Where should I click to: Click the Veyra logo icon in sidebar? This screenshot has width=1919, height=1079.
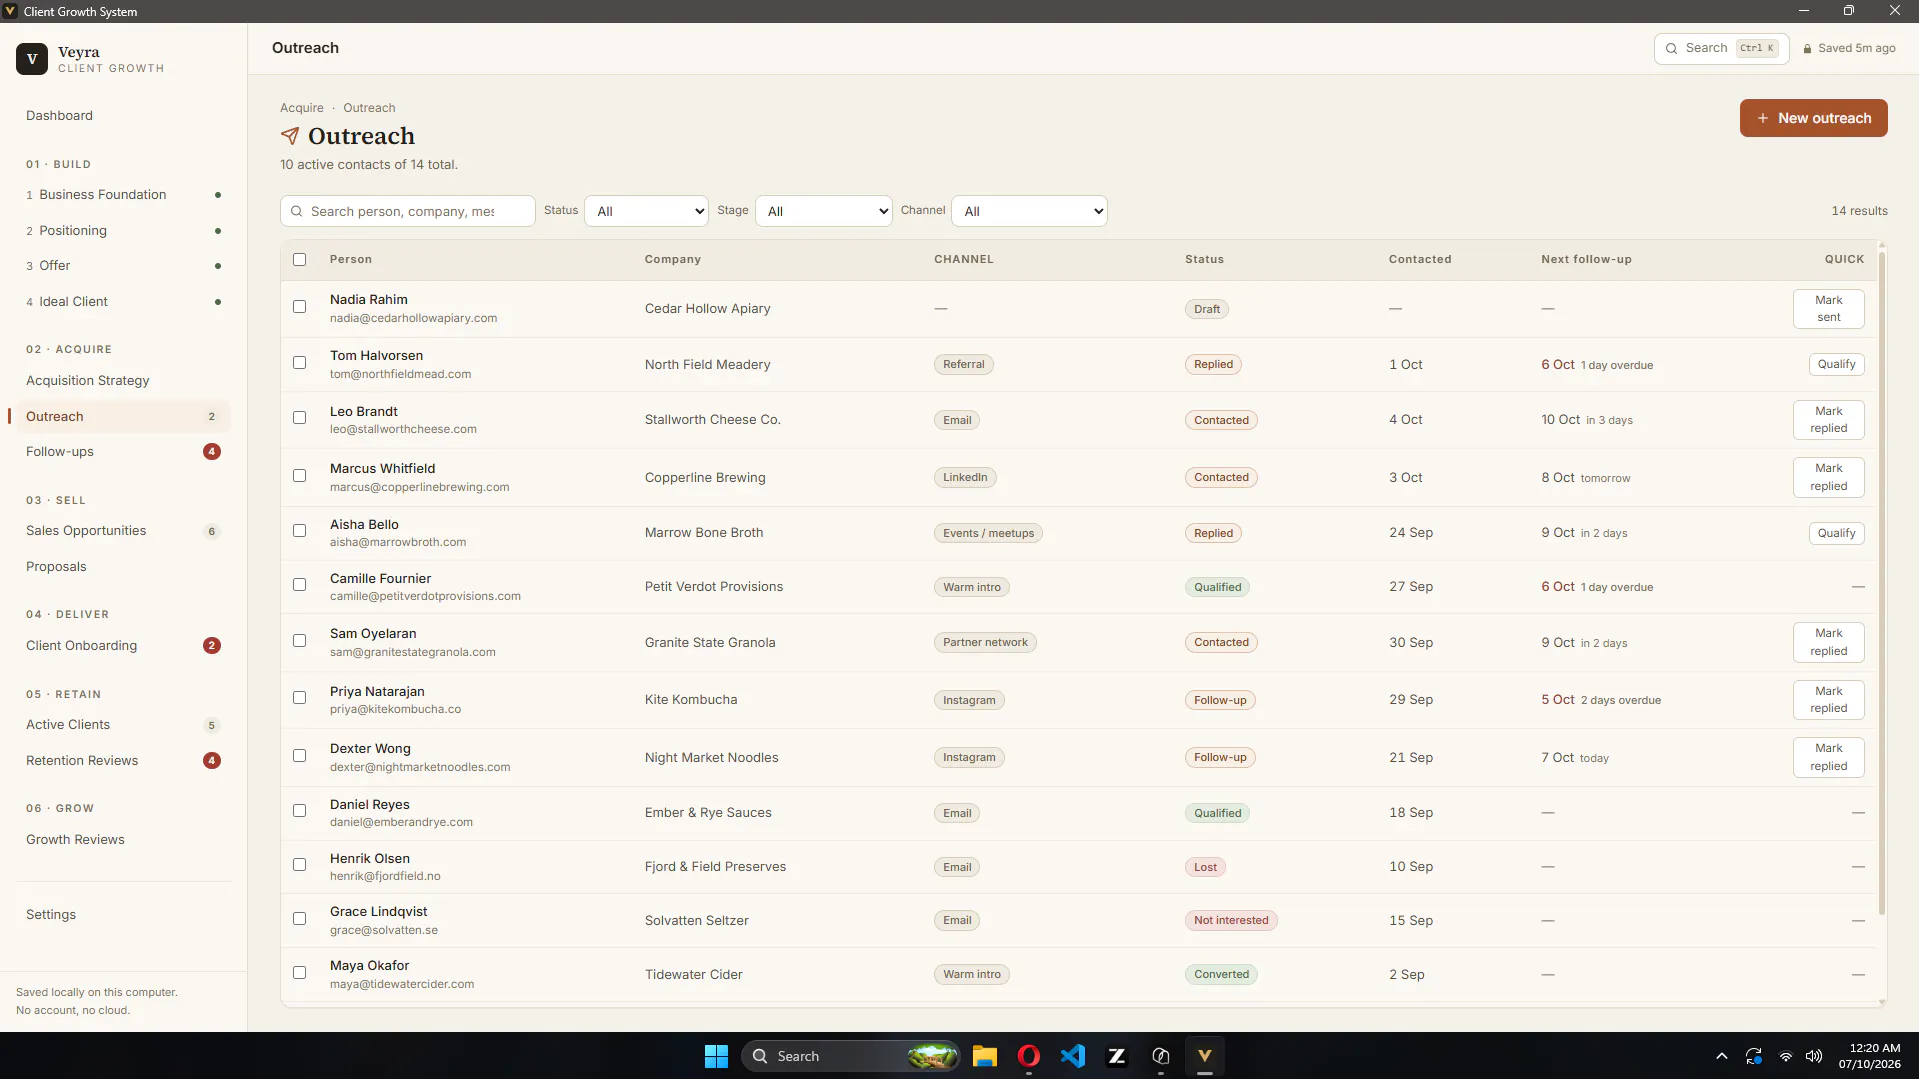[x=32, y=59]
